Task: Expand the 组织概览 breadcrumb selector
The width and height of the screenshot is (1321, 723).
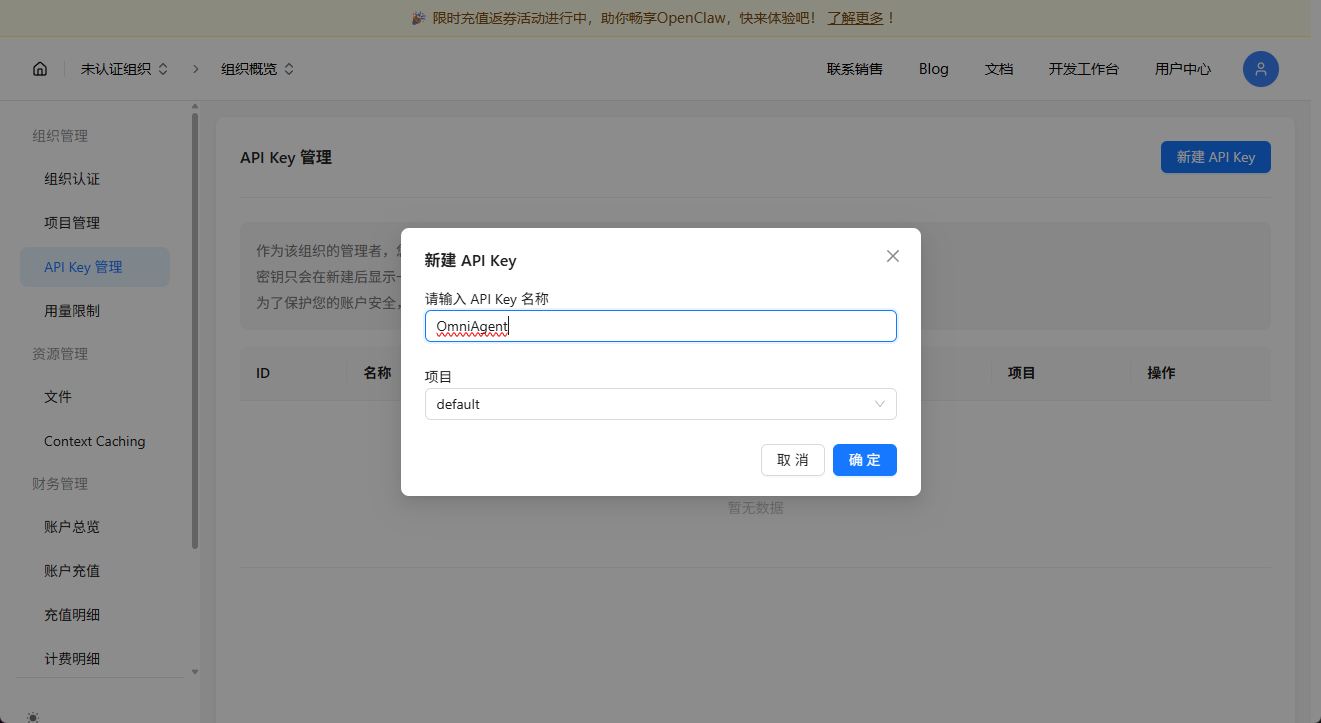Action: point(257,69)
